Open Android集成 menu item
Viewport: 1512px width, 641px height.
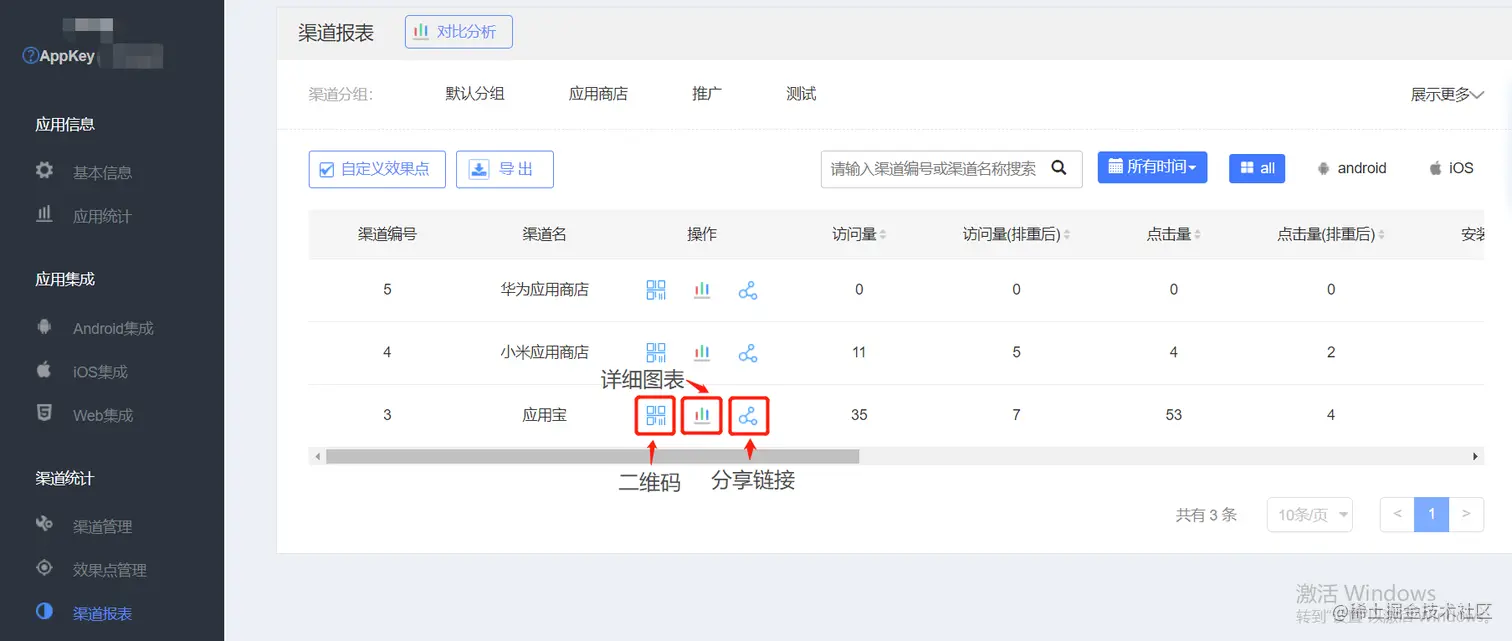(113, 328)
